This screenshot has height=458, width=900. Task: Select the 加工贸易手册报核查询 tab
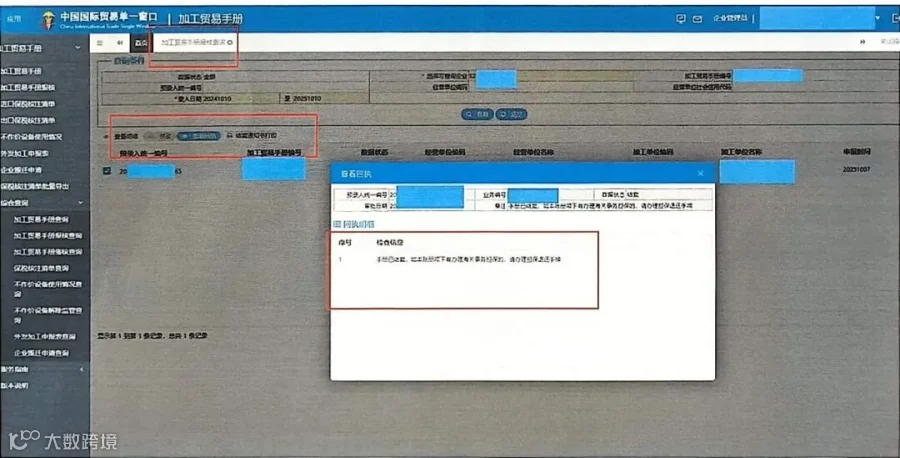click(193, 42)
